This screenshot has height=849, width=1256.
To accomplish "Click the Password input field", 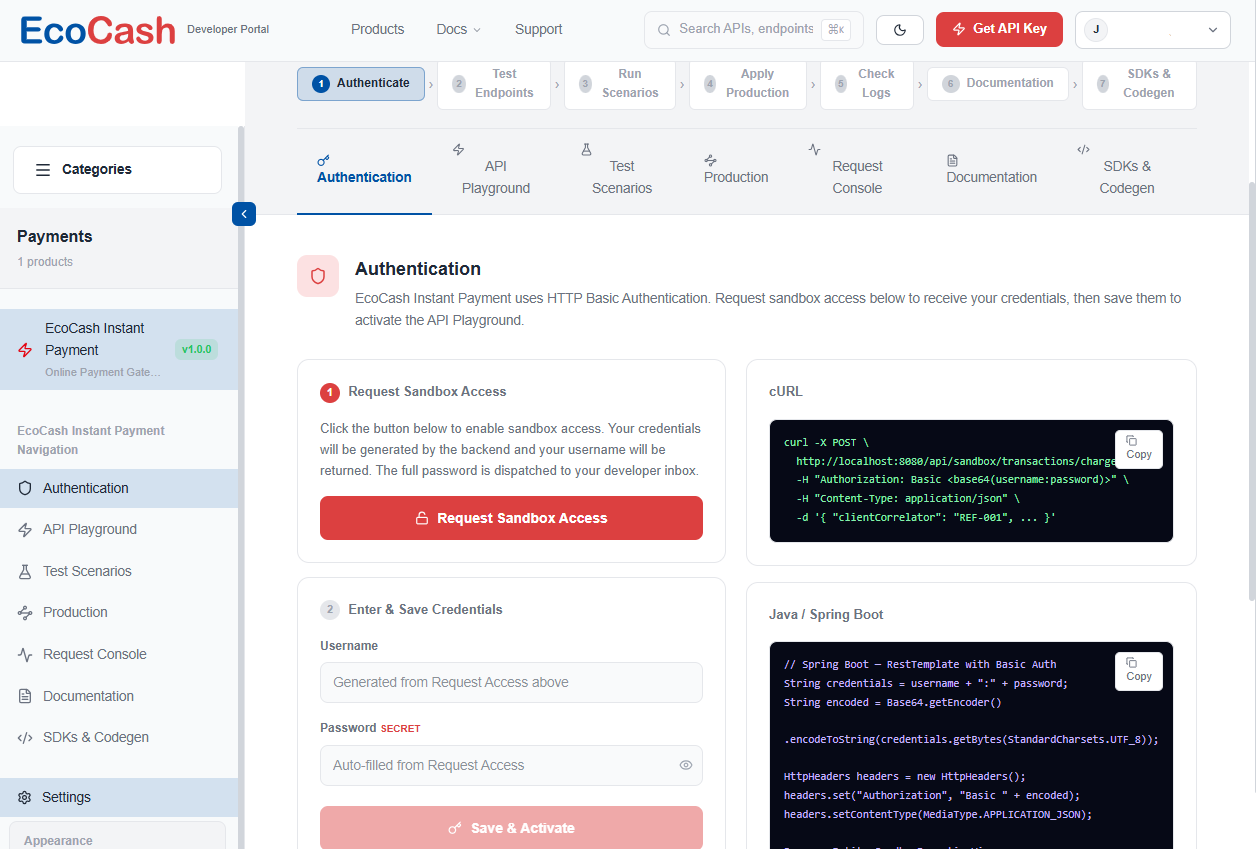I will click(x=511, y=765).
